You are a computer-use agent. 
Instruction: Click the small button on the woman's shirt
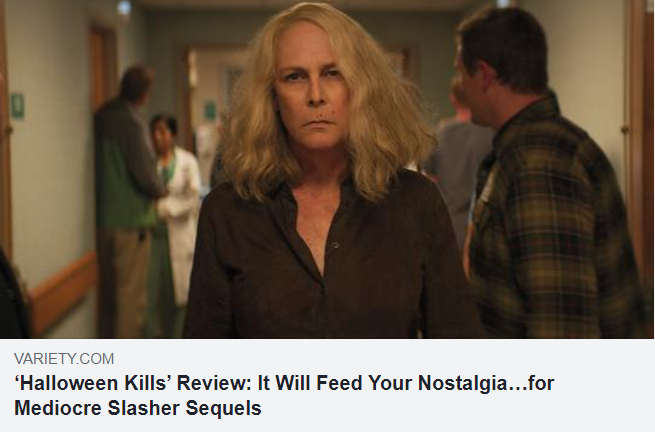[x=335, y=245]
